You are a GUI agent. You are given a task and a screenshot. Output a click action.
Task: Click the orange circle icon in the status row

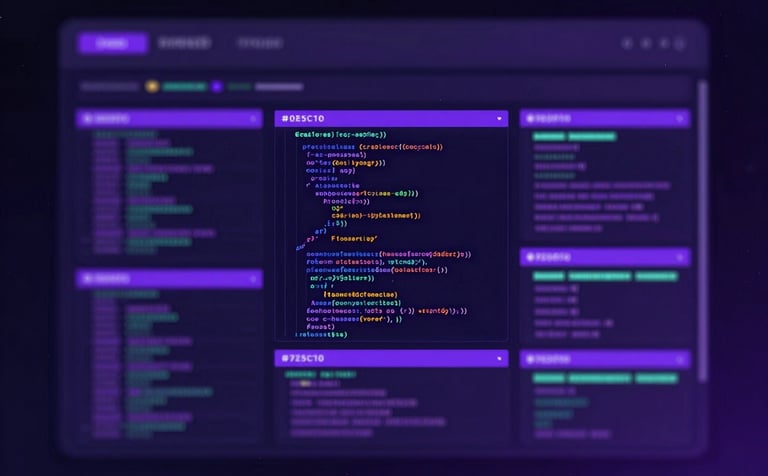[x=152, y=87]
